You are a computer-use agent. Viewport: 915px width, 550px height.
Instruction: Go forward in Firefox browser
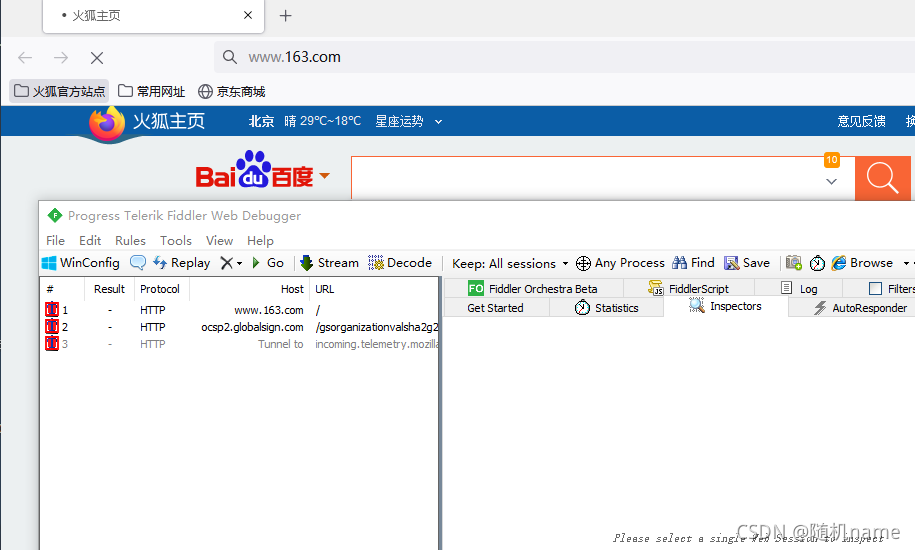(61, 57)
